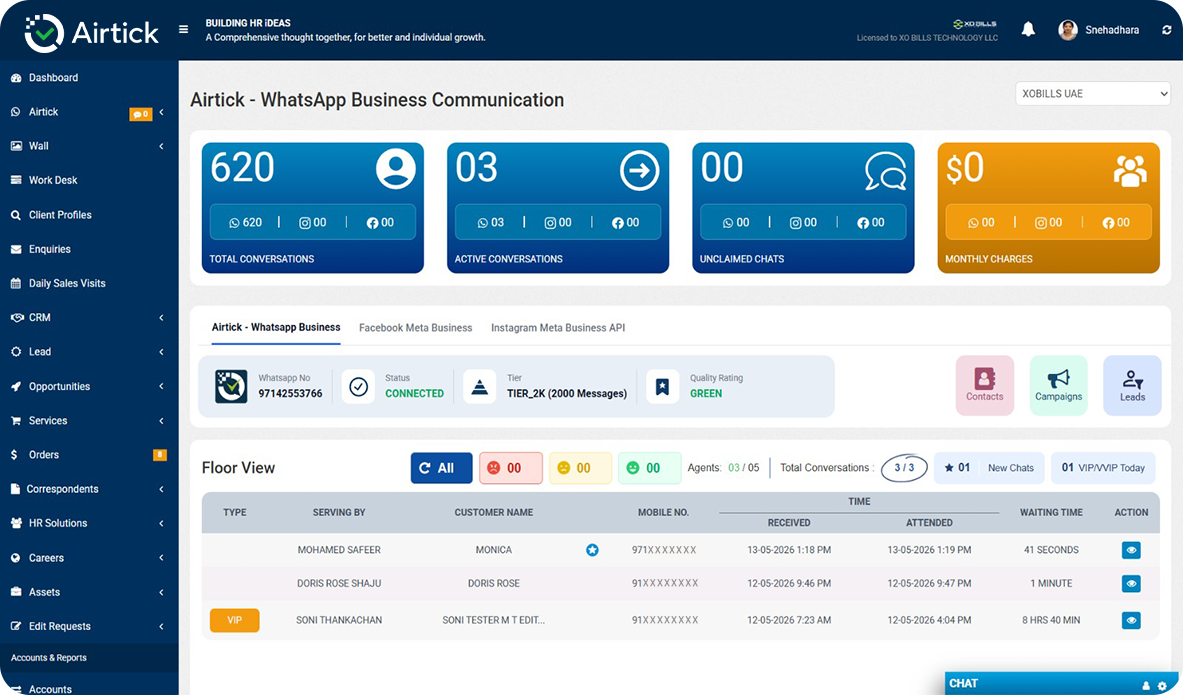This screenshot has height=695, width=1183.
Task: Click the group icon on Monthly Charges card
Action: (x=1129, y=171)
